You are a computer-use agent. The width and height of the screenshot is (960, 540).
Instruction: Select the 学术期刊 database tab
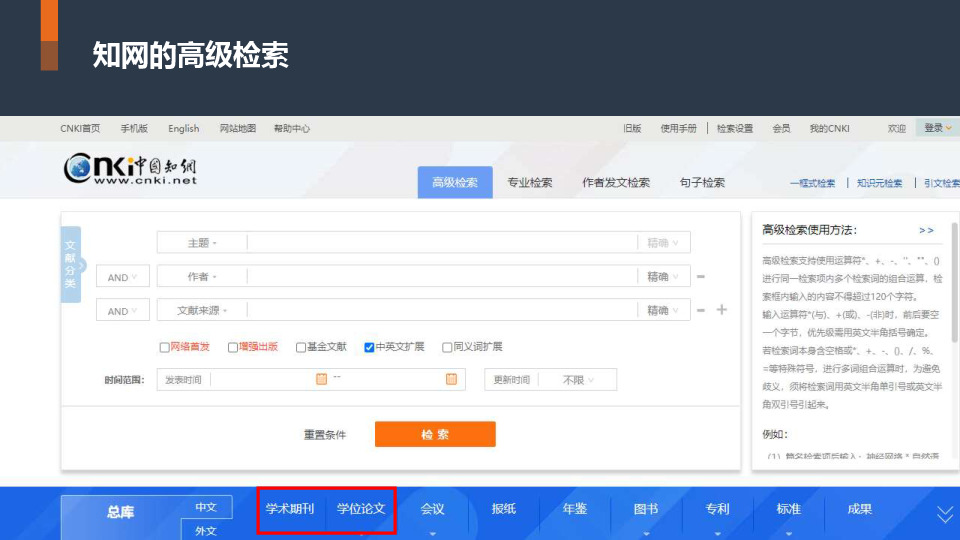290,509
